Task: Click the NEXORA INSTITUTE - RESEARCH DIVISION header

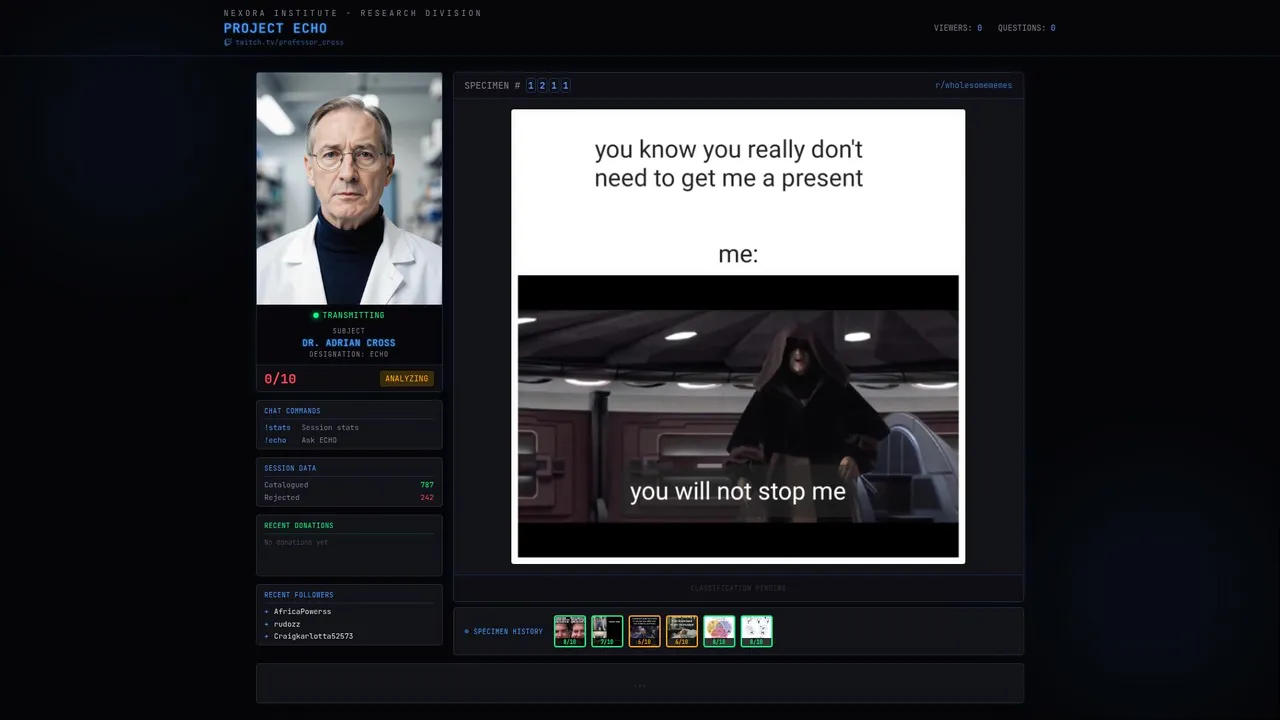Action: pos(352,13)
